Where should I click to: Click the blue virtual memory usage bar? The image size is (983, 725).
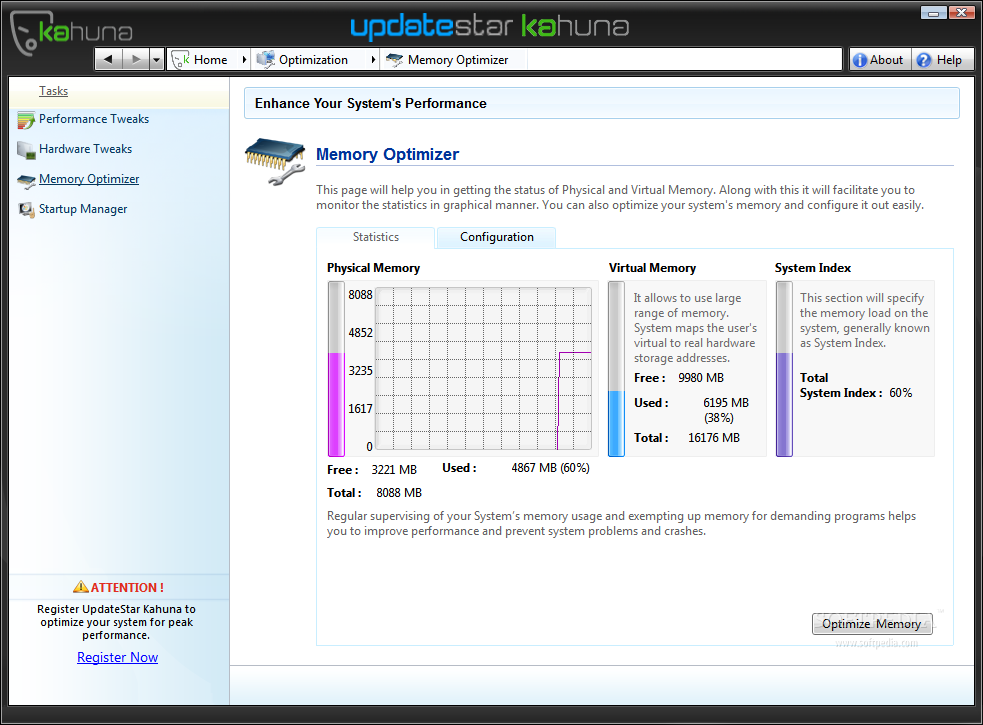pyautogui.click(x=616, y=423)
